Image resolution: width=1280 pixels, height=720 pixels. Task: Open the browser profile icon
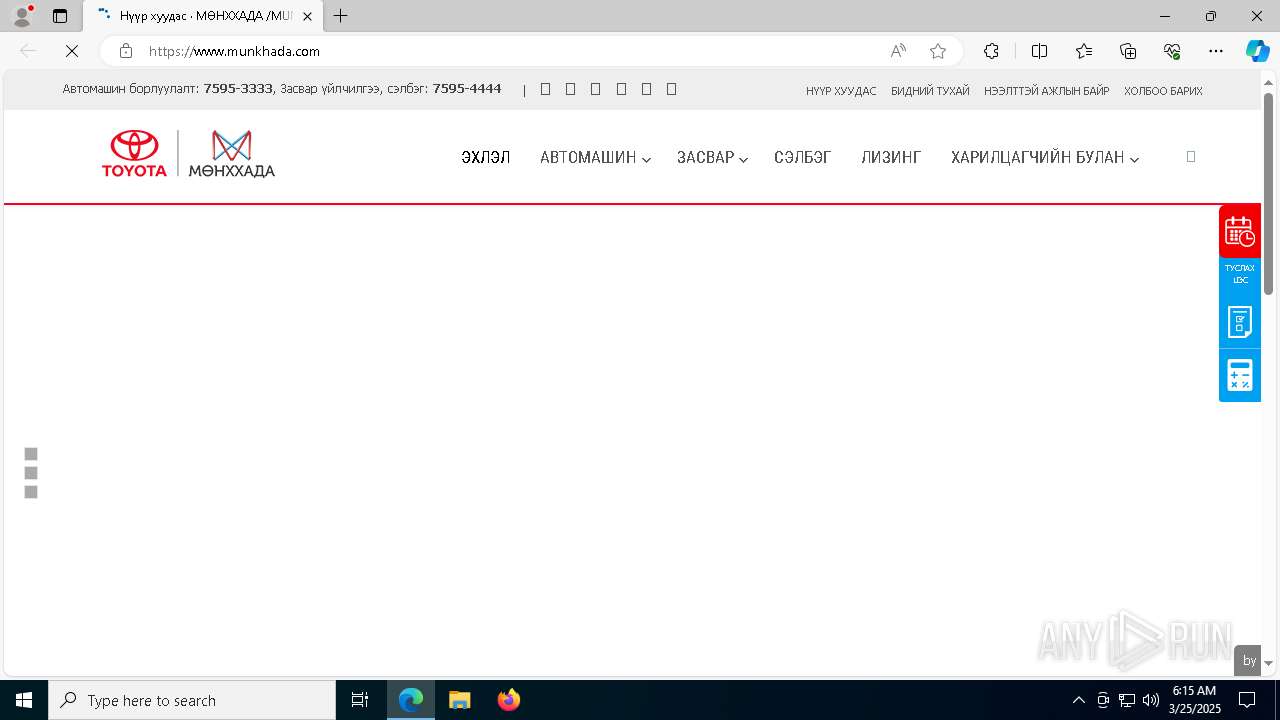(22, 16)
